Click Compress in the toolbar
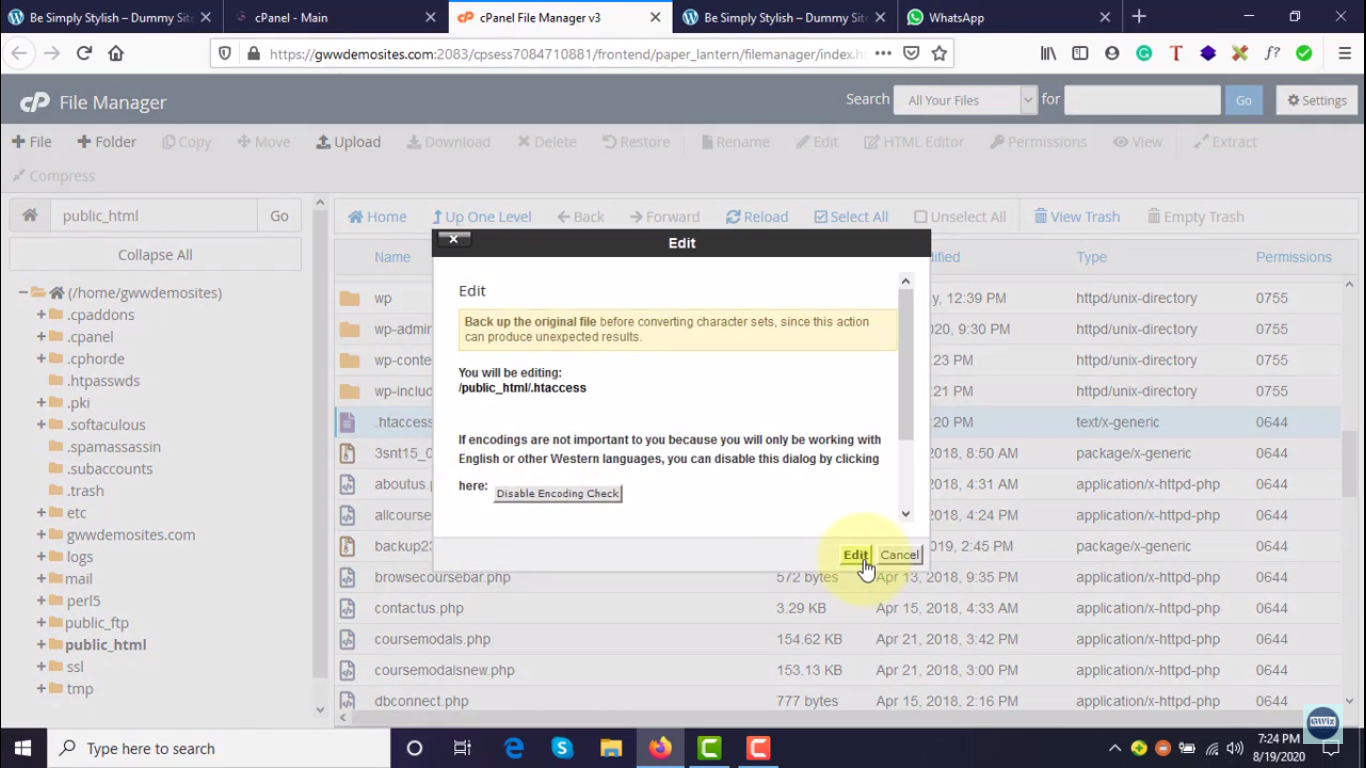This screenshot has height=768, width=1366. click(x=53, y=176)
